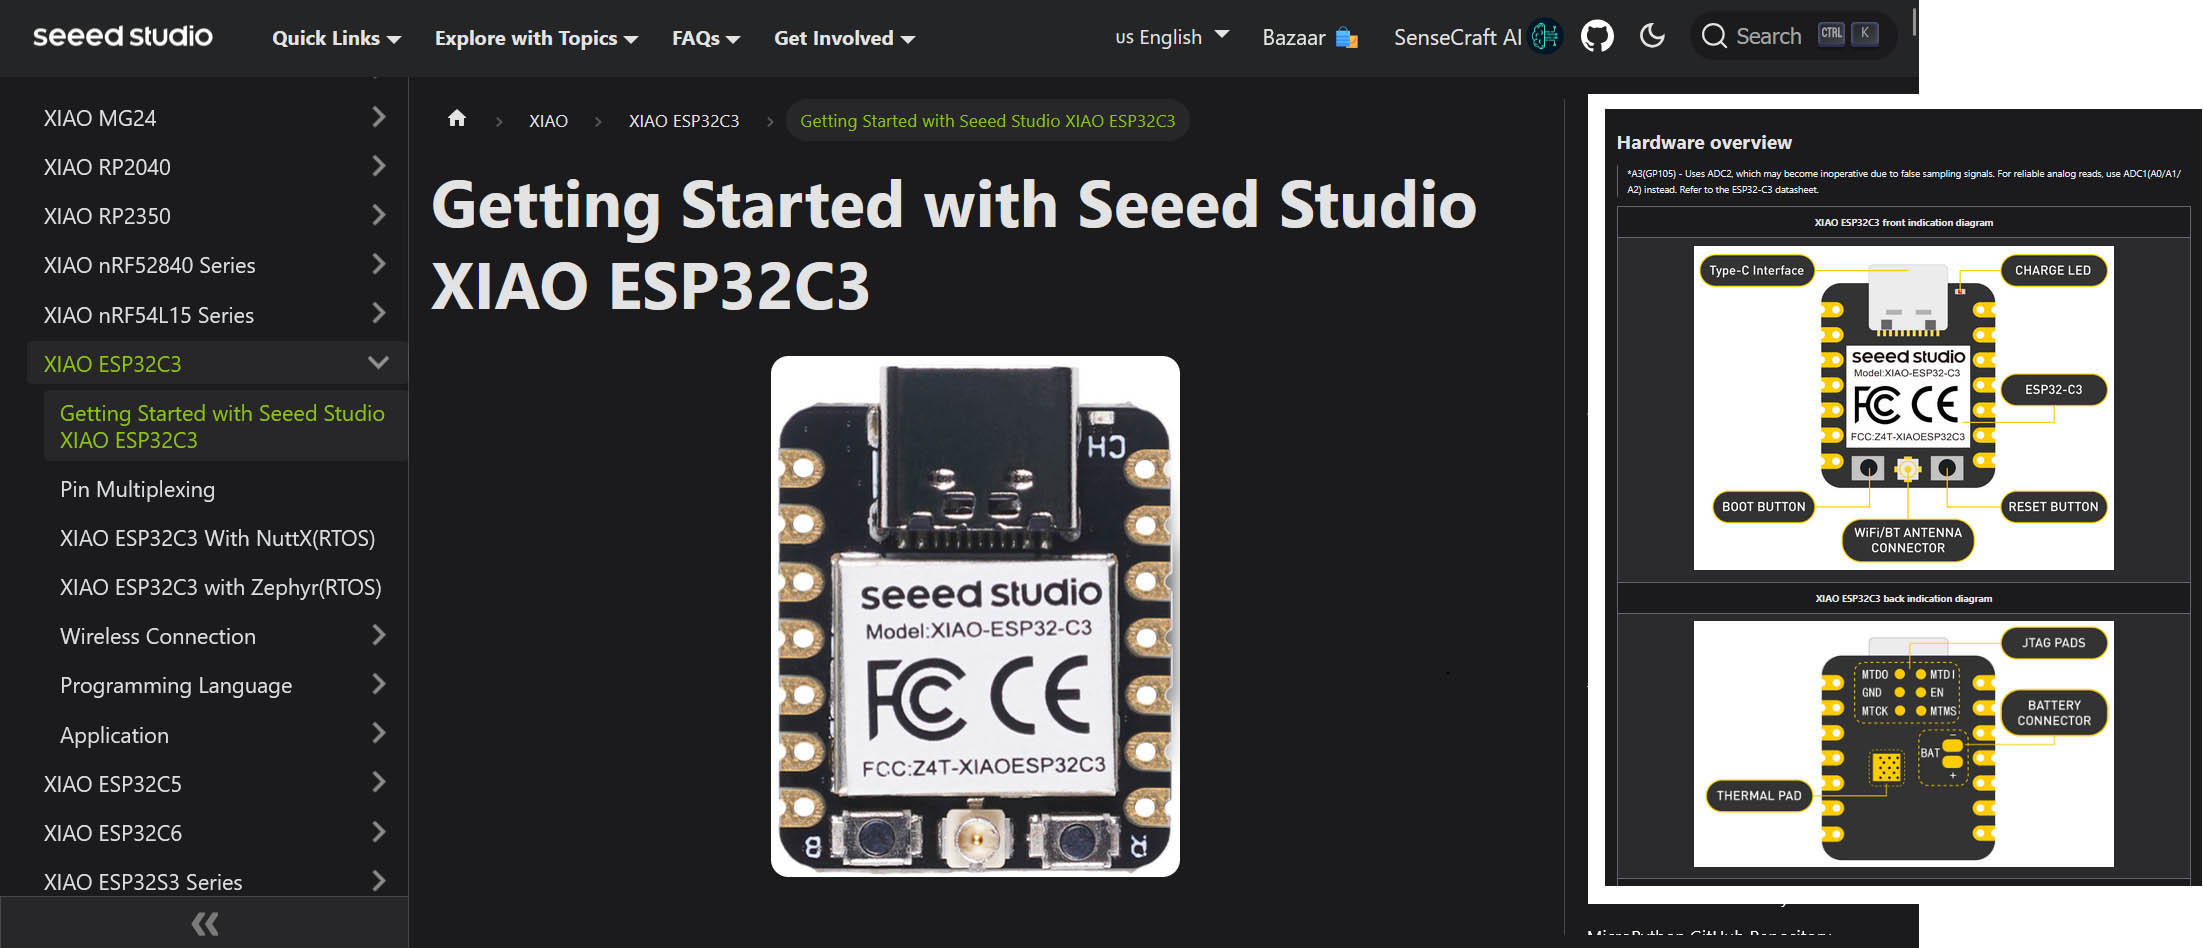Open the Quick Links menu

tap(336, 38)
